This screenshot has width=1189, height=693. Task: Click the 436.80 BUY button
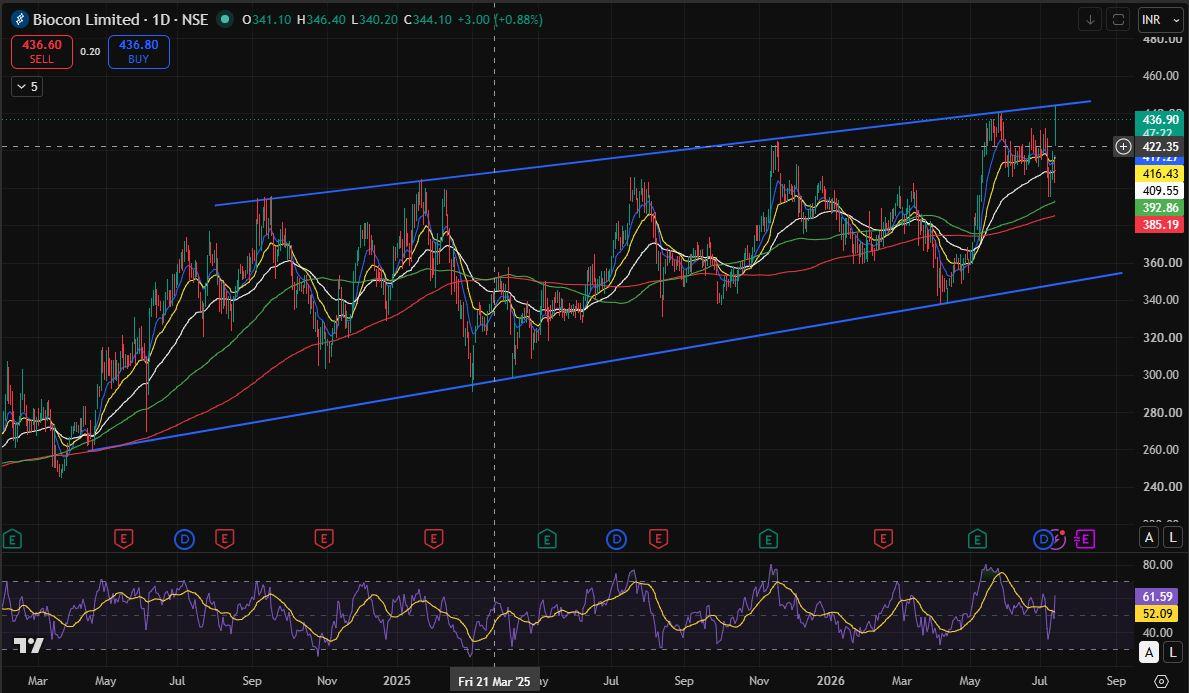pos(139,52)
